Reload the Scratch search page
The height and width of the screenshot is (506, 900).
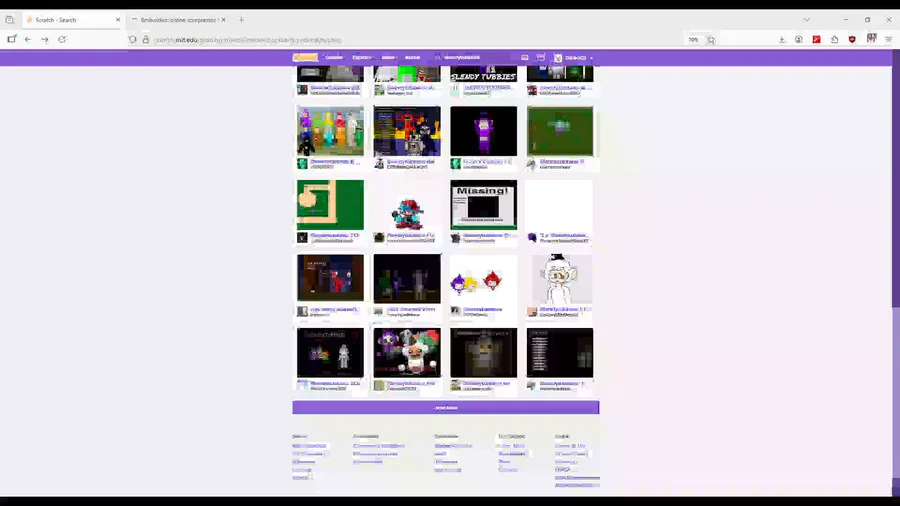pos(62,40)
